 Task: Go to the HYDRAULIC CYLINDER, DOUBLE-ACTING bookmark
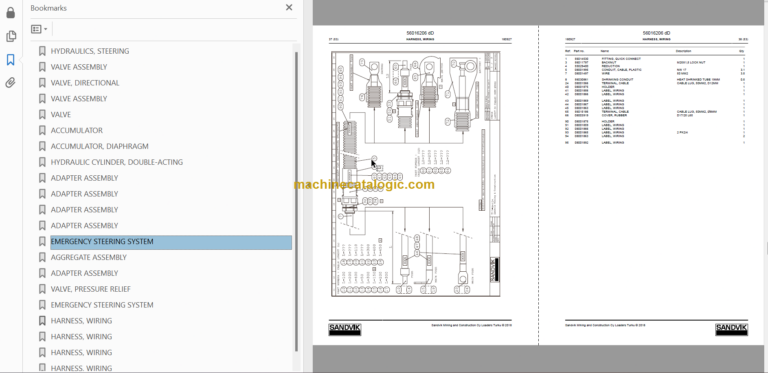pos(117,162)
